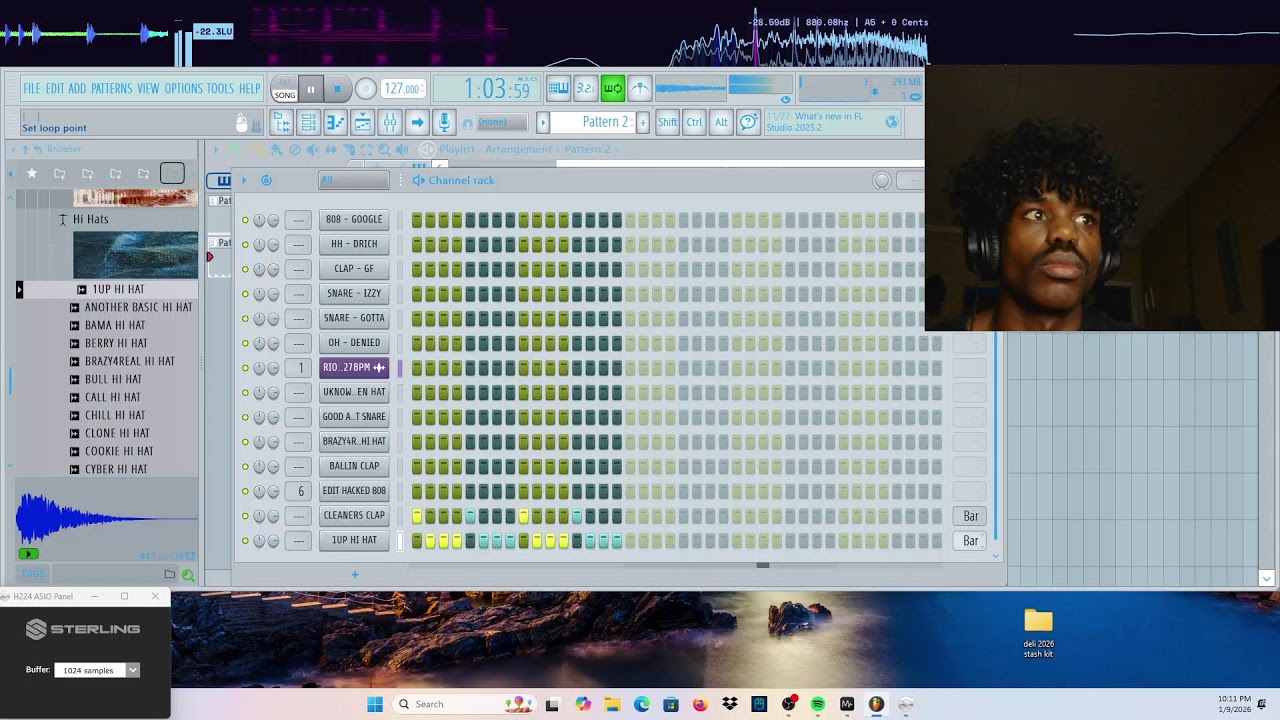Click the browser favorites star icon
Image resolution: width=1280 pixels, height=720 pixels.
tap(32, 173)
